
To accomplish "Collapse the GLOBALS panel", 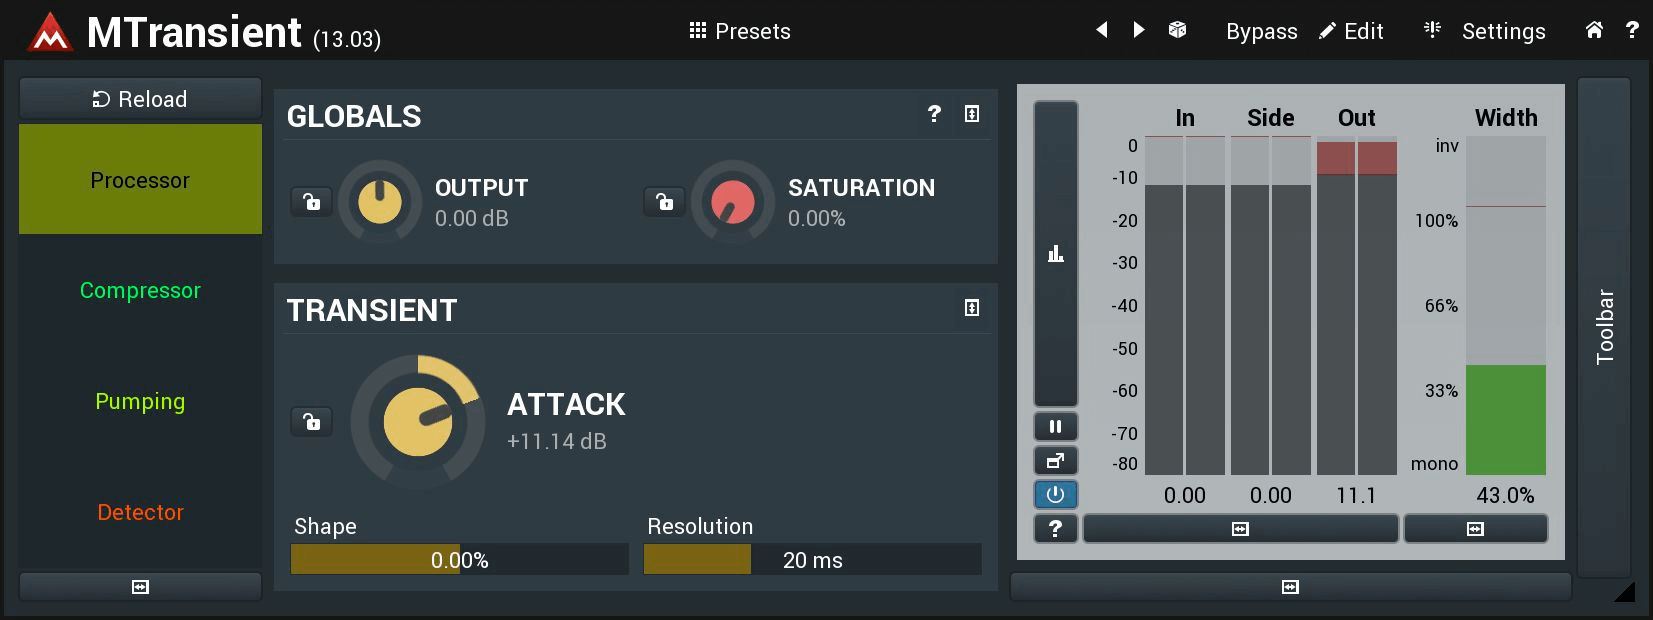I will point(972,114).
